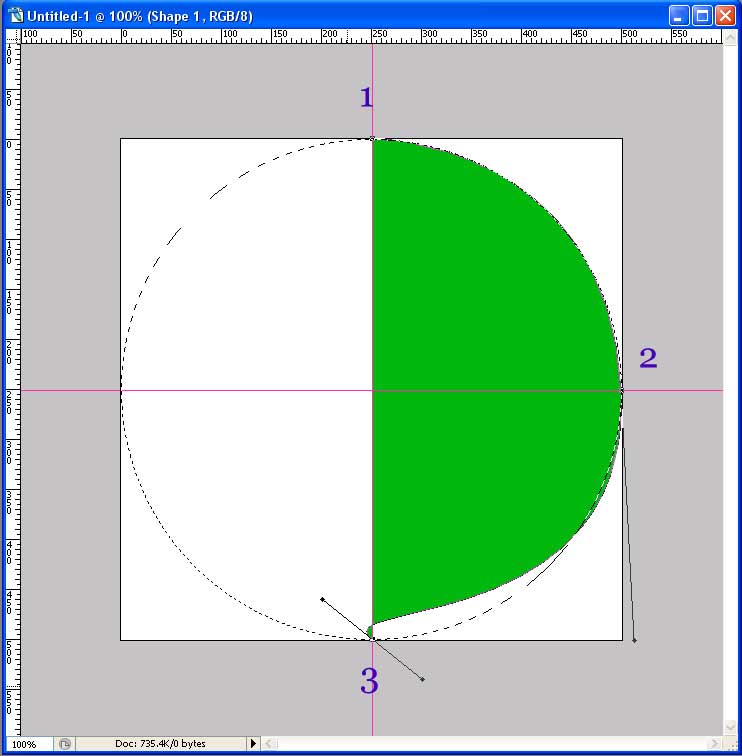This screenshot has width=742, height=756.
Task: Click the vertical scrollbar down arrow
Action: [730, 728]
